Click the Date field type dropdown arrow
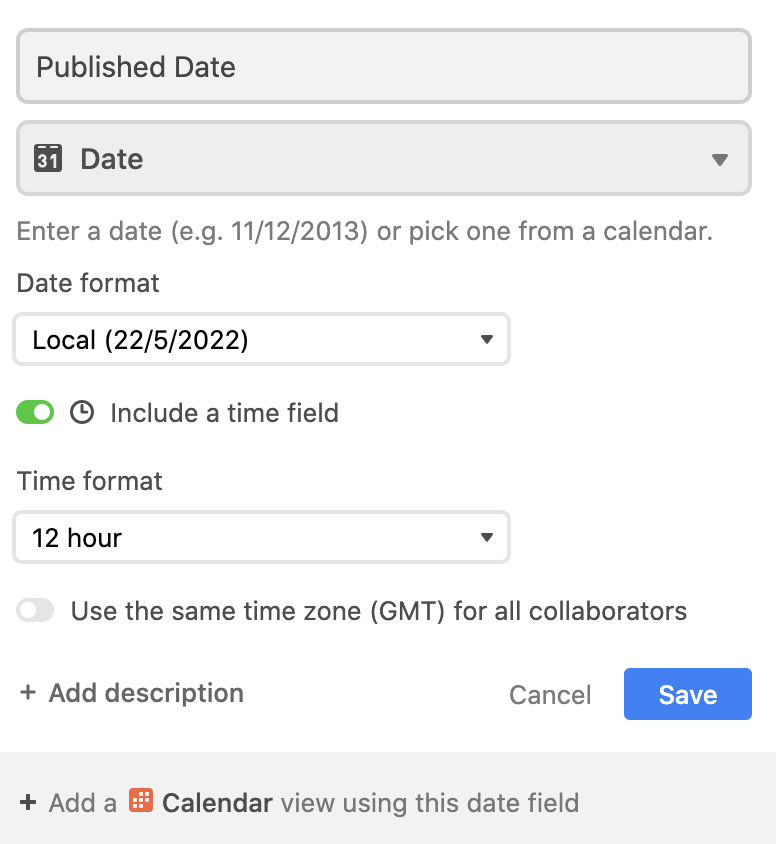Image resolution: width=776 pixels, height=844 pixels. pos(719,159)
